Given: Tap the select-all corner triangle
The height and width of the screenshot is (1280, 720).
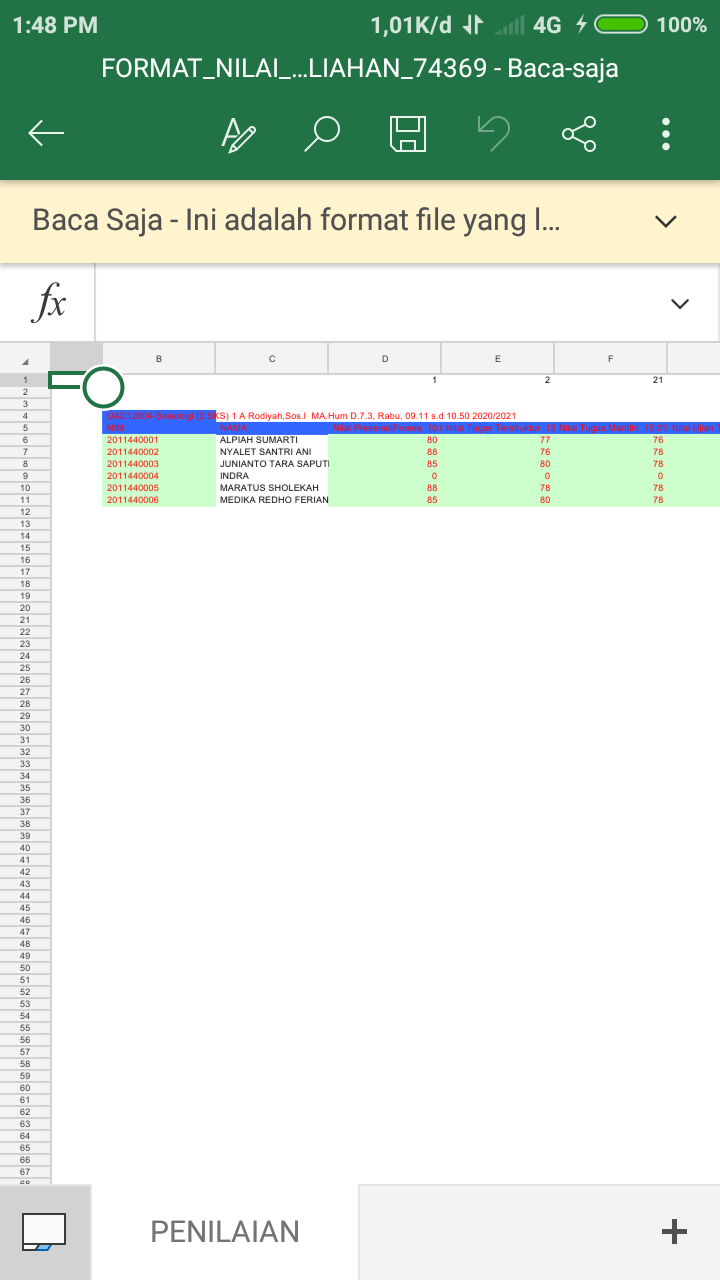Looking at the screenshot, I should pyautogui.click(x=25, y=359).
